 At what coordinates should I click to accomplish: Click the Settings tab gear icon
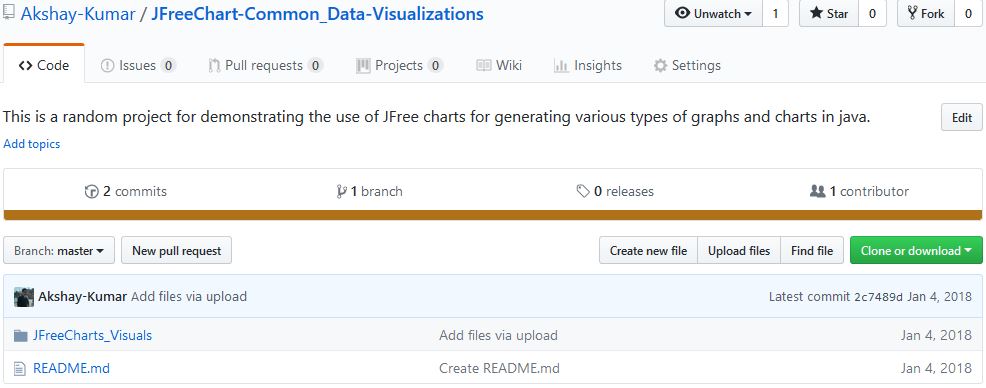coord(660,65)
